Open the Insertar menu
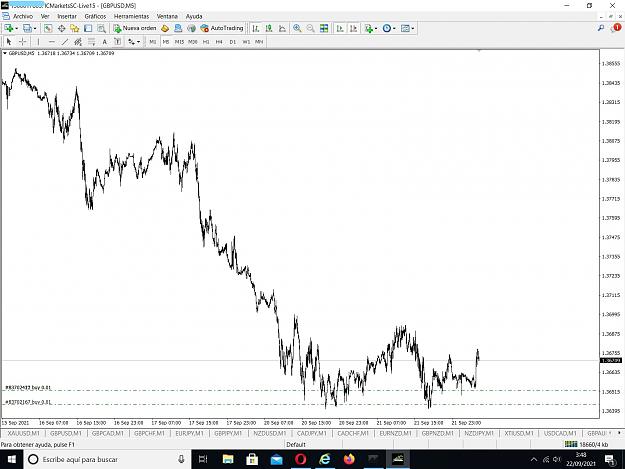The image size is (625, 469). pos(67,16)
